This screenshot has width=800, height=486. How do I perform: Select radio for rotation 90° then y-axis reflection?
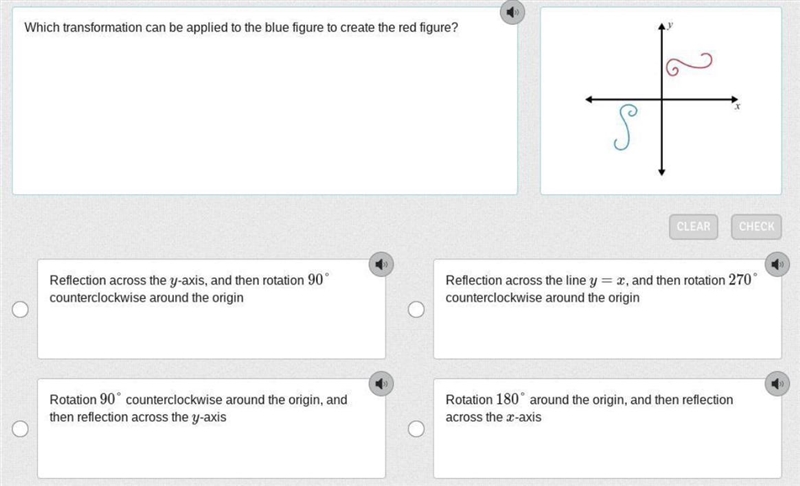pyautogui.click(x=20, y=429)
